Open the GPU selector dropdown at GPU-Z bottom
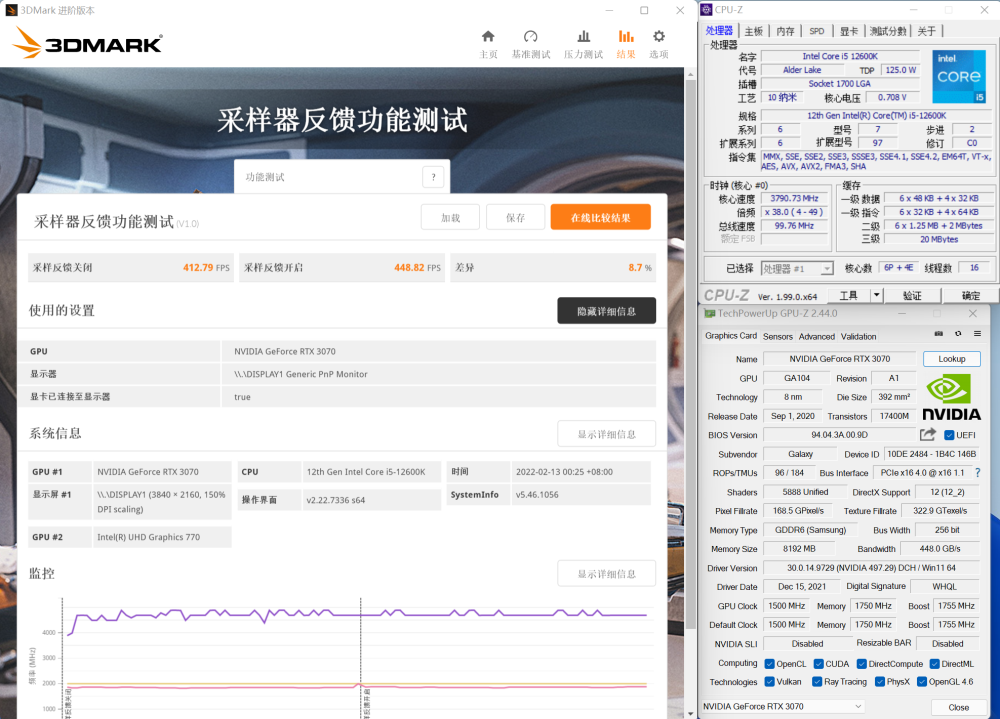 pos(782,706)
